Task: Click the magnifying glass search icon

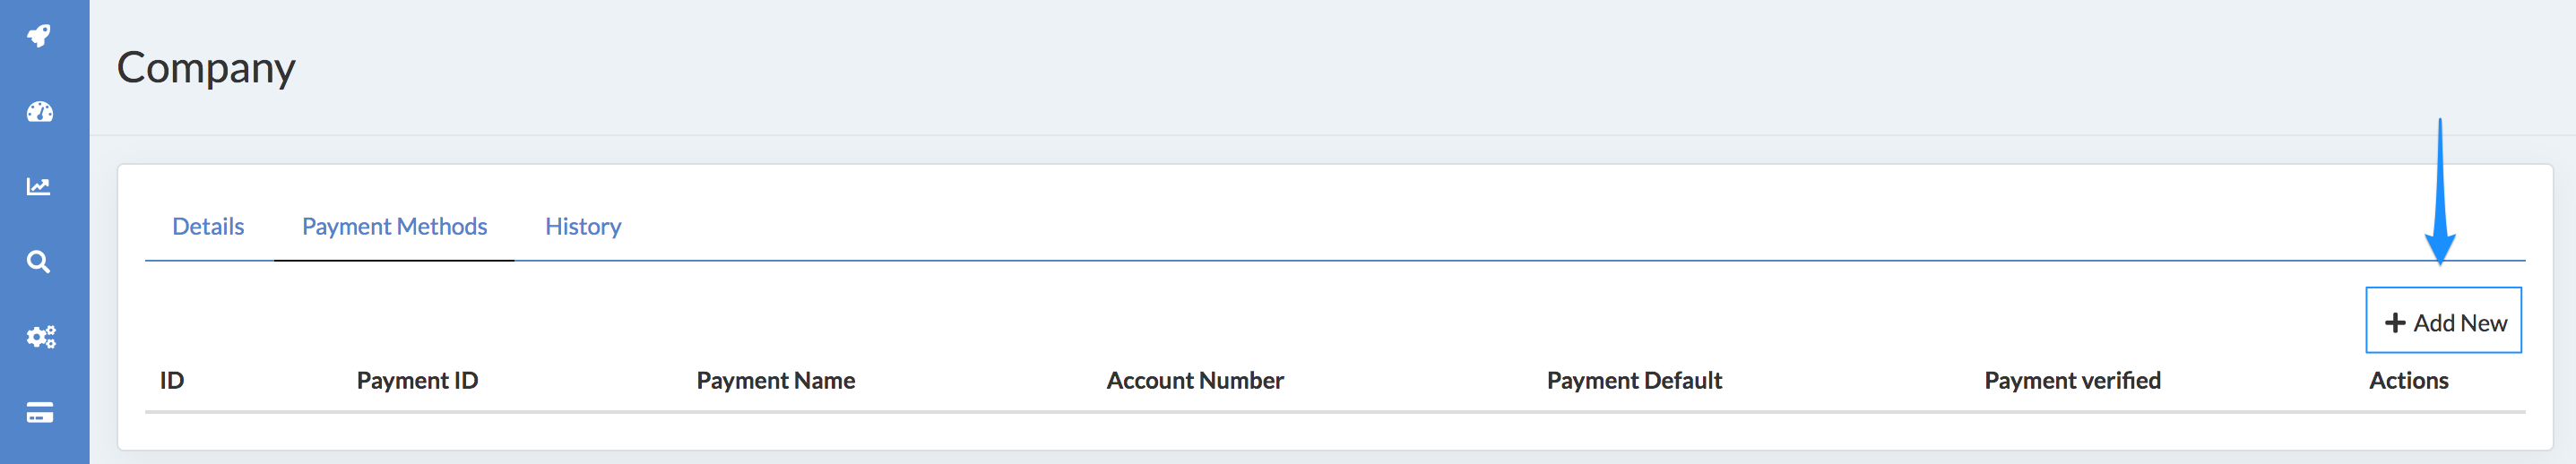Action: coord(39,262)
